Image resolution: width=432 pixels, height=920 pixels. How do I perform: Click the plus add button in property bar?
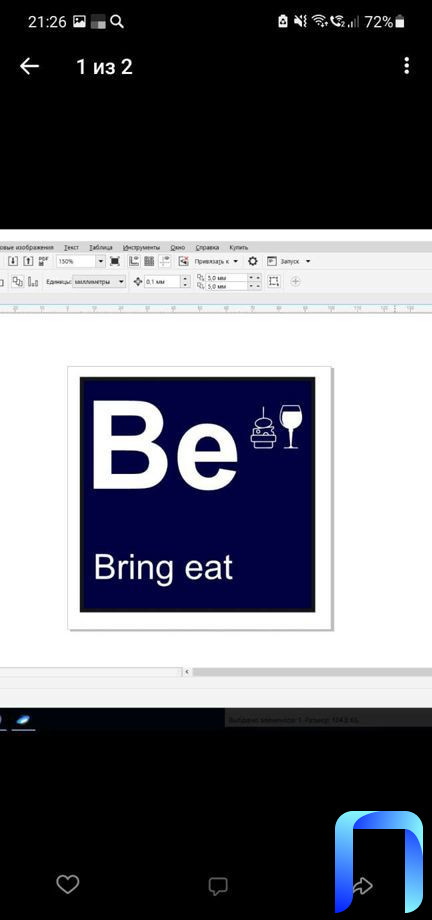pos(295,282)
